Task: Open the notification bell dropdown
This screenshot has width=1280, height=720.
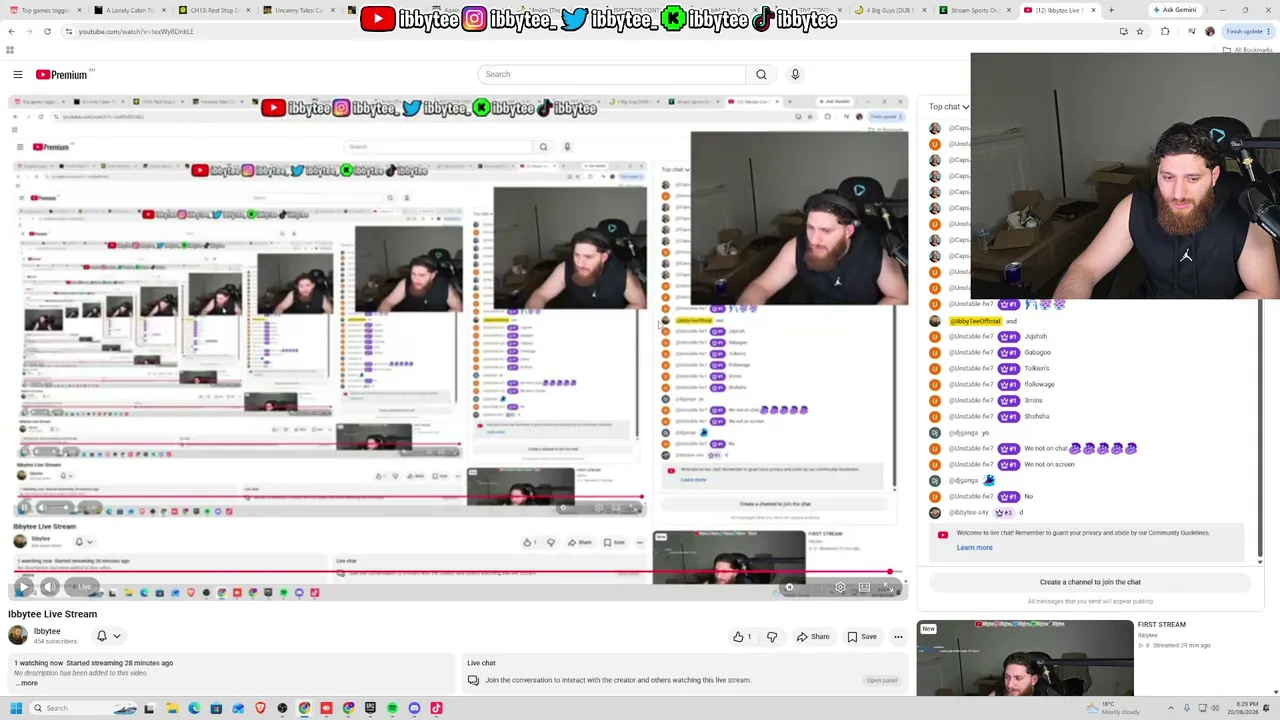Action: [109, 636]
